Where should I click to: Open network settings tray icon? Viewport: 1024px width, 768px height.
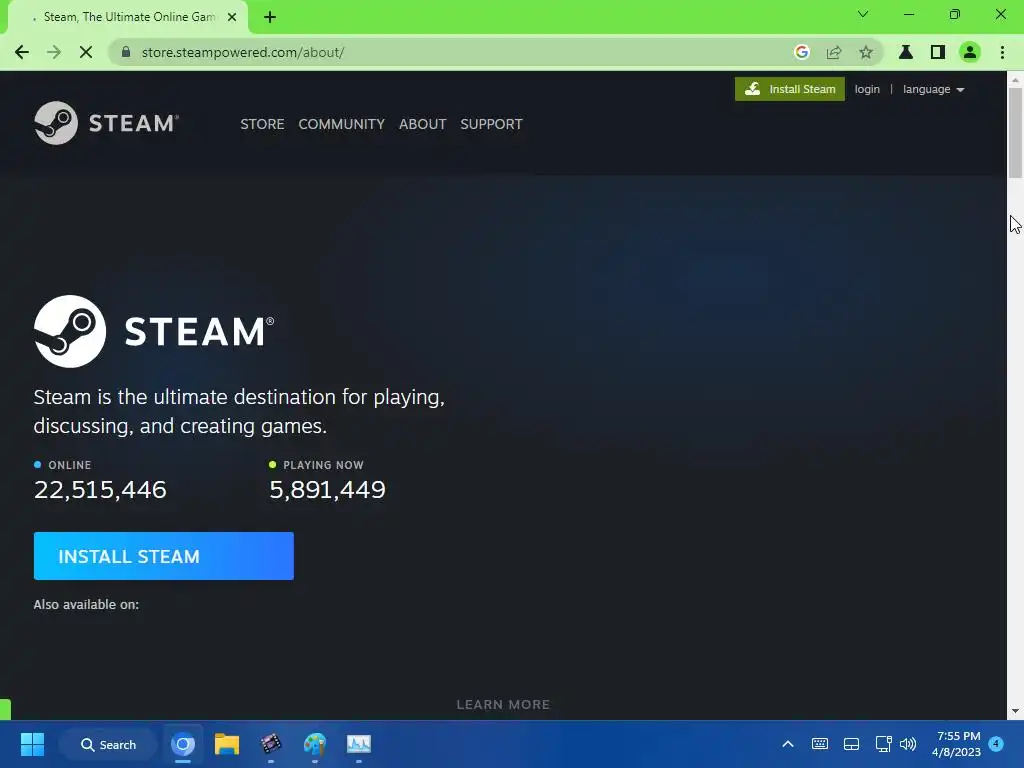pyautogui.click(x=884, y=744)
